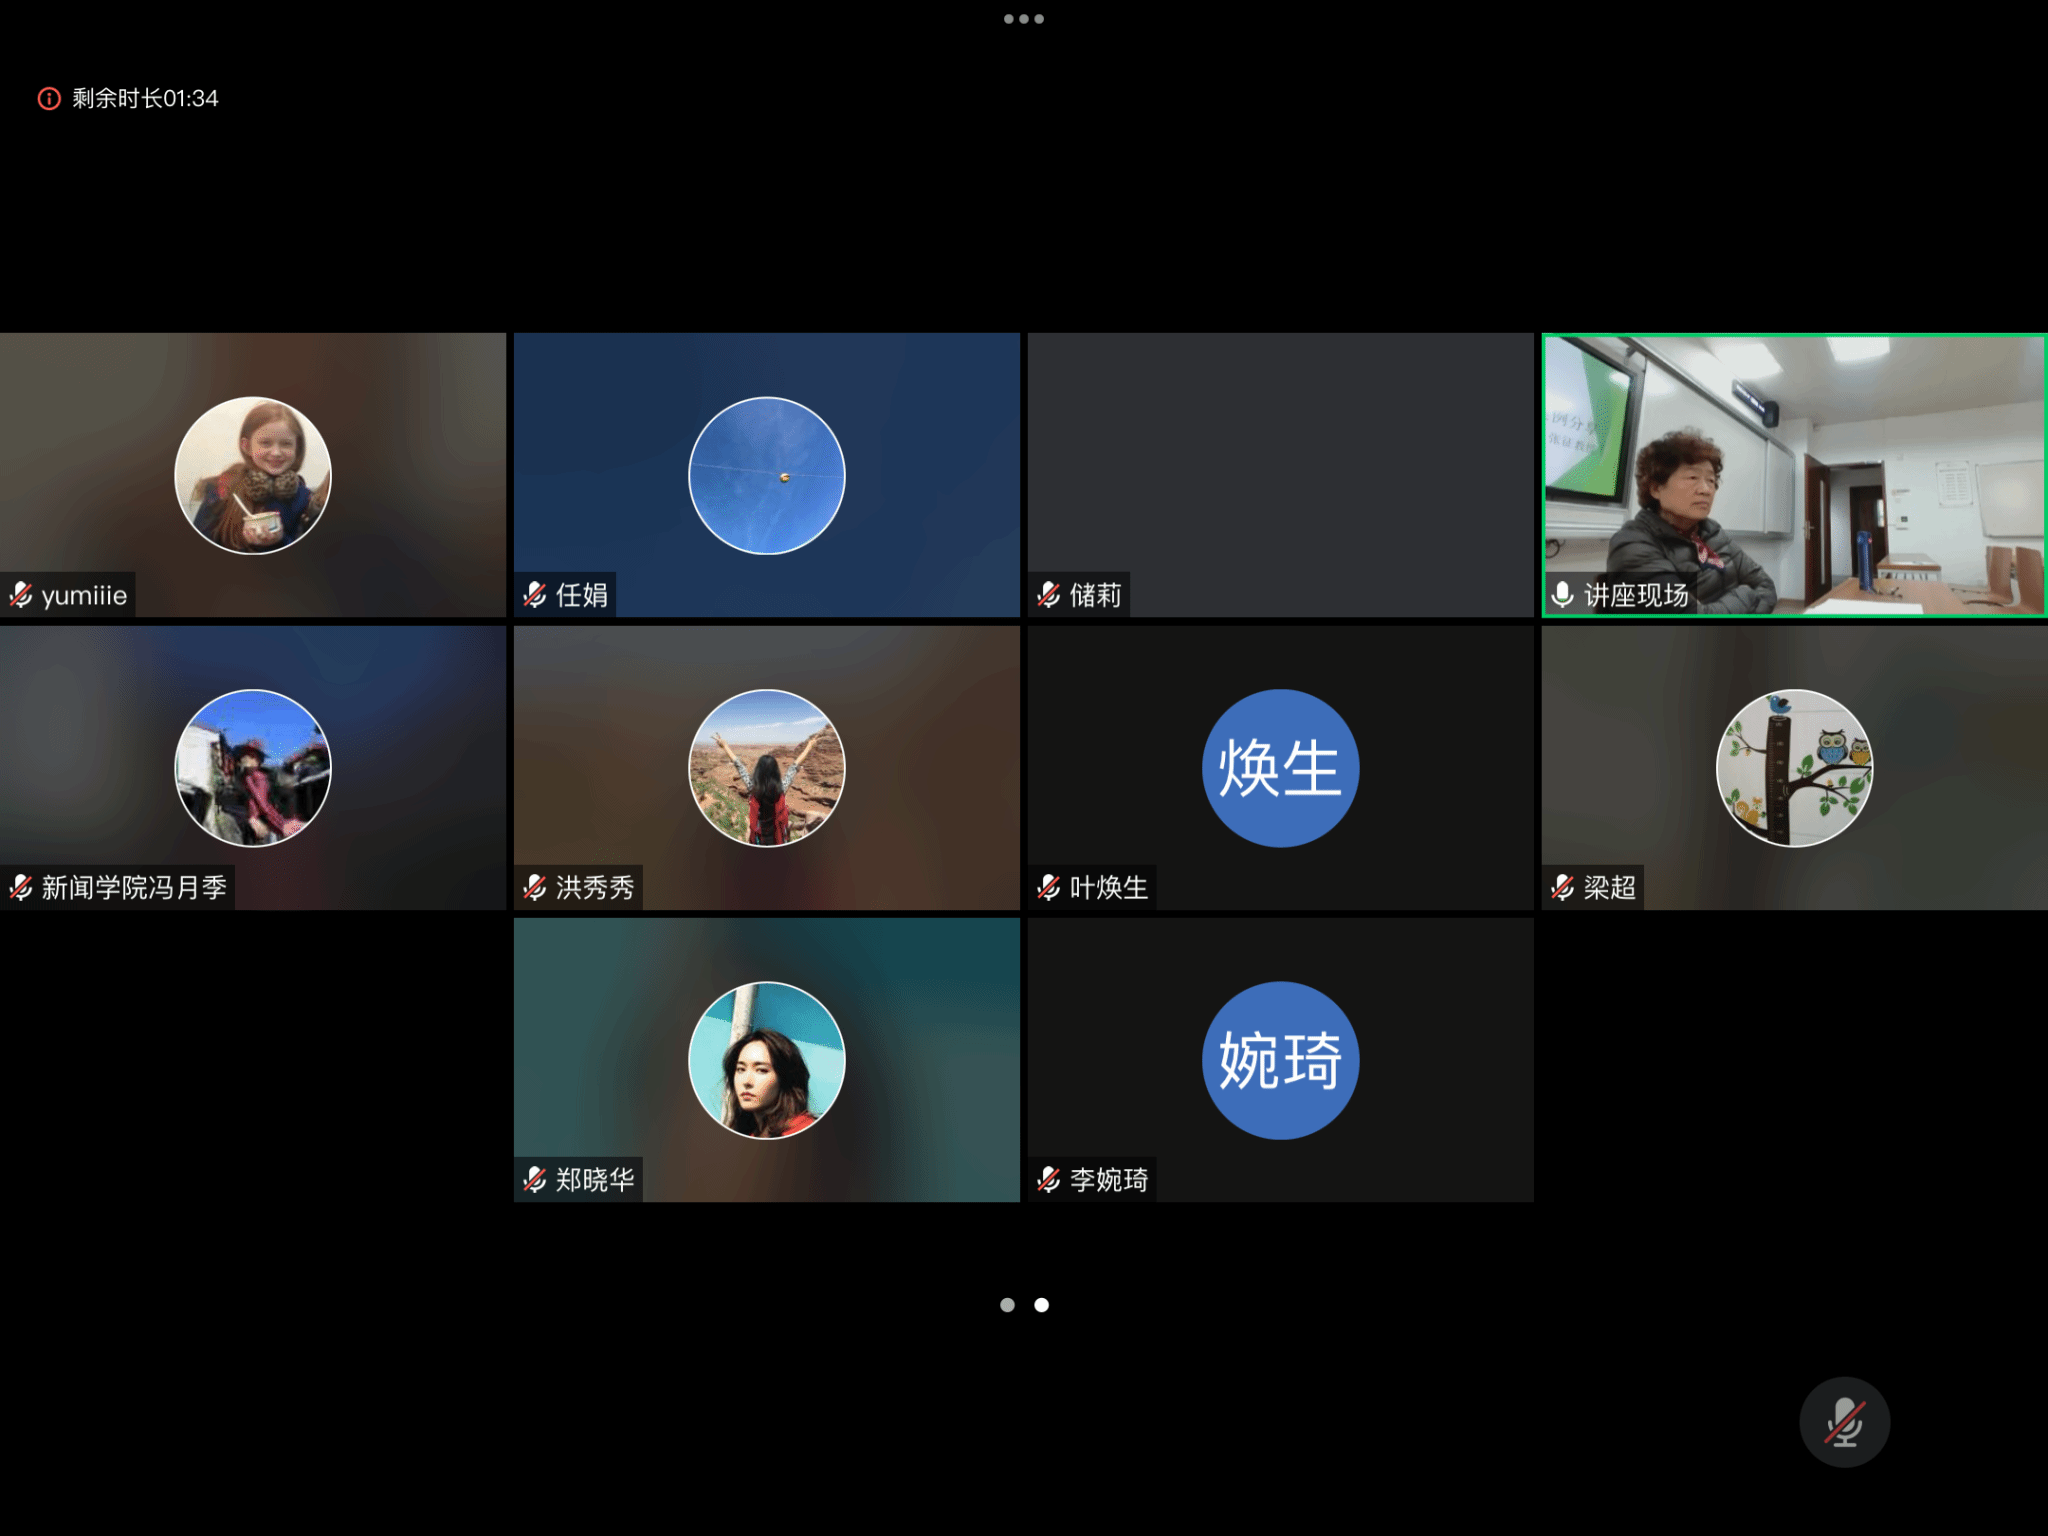This screenshot has height=1536, width=2048.
Task: Go to first page dot
Action: (x=1007, y=1304)
